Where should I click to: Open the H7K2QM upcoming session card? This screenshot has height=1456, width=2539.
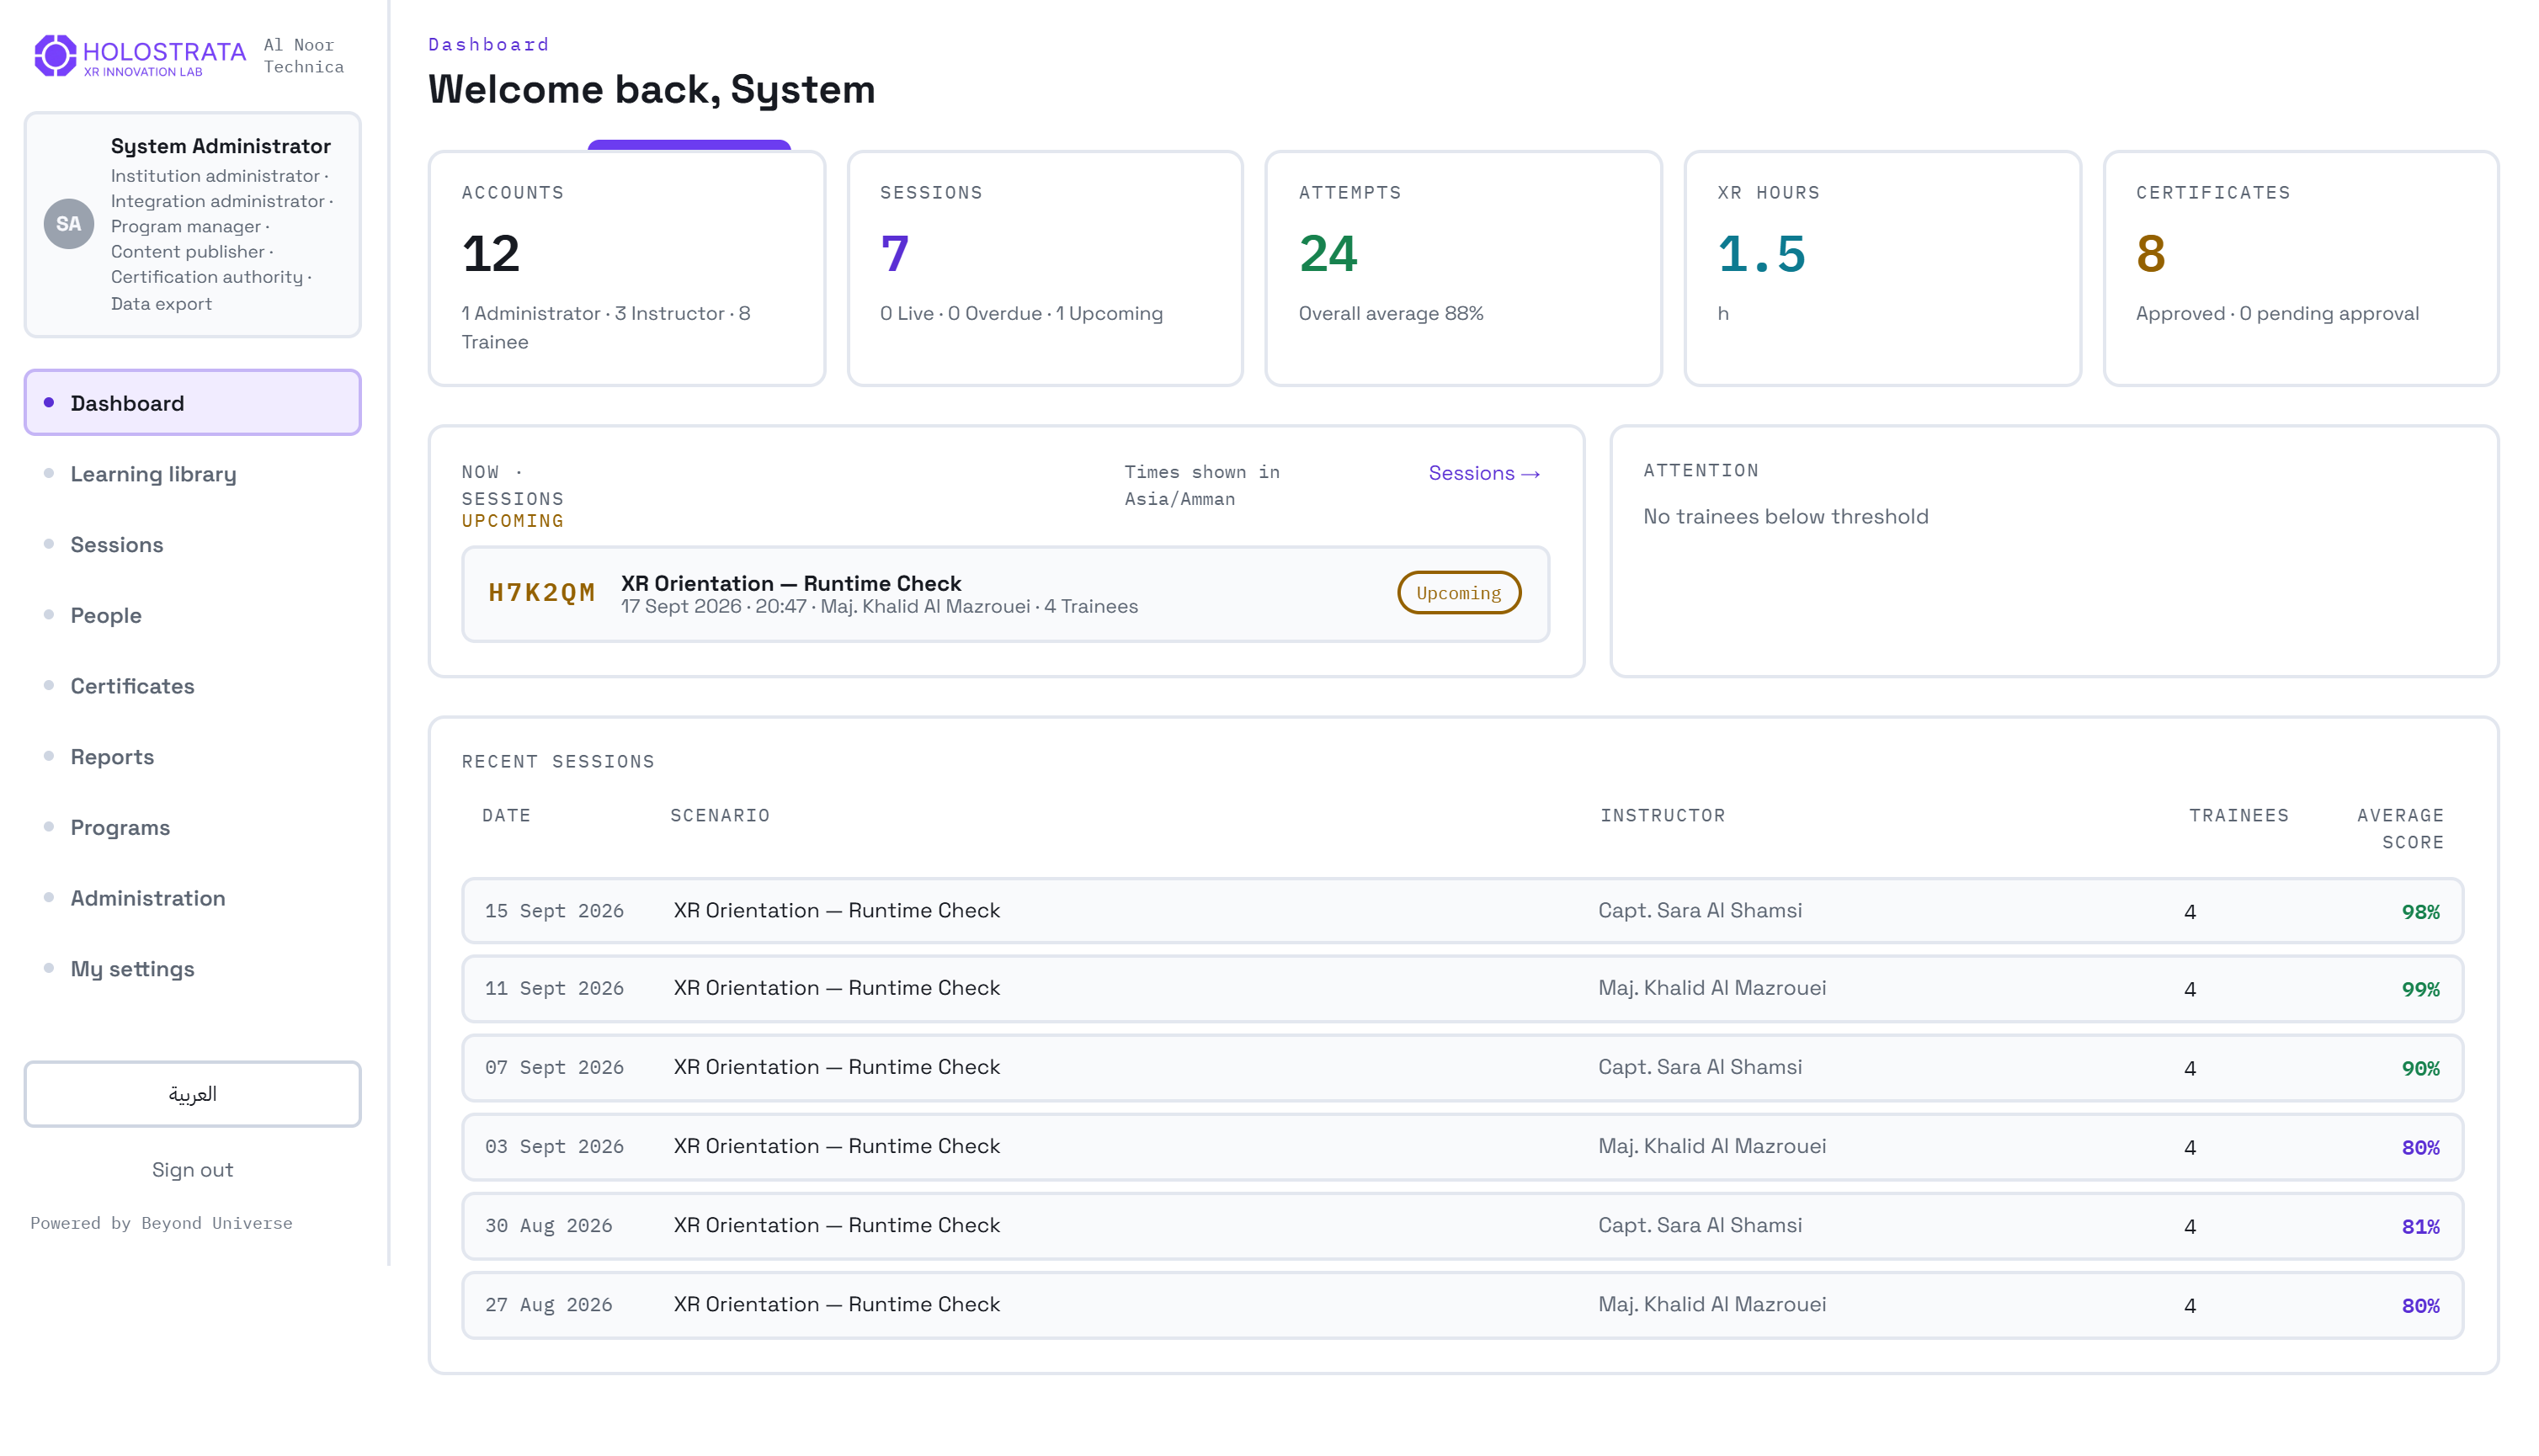(1006, 594)
